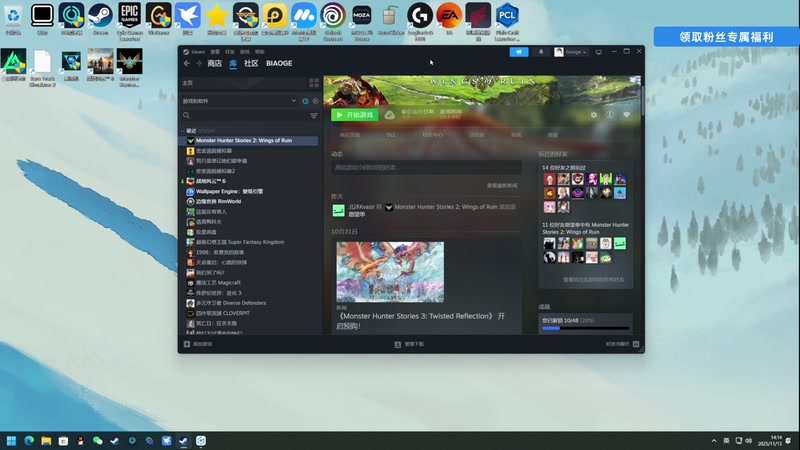Add game to favorites heart icon
This screenshot has height=450, width=800.
click(627, 115)
